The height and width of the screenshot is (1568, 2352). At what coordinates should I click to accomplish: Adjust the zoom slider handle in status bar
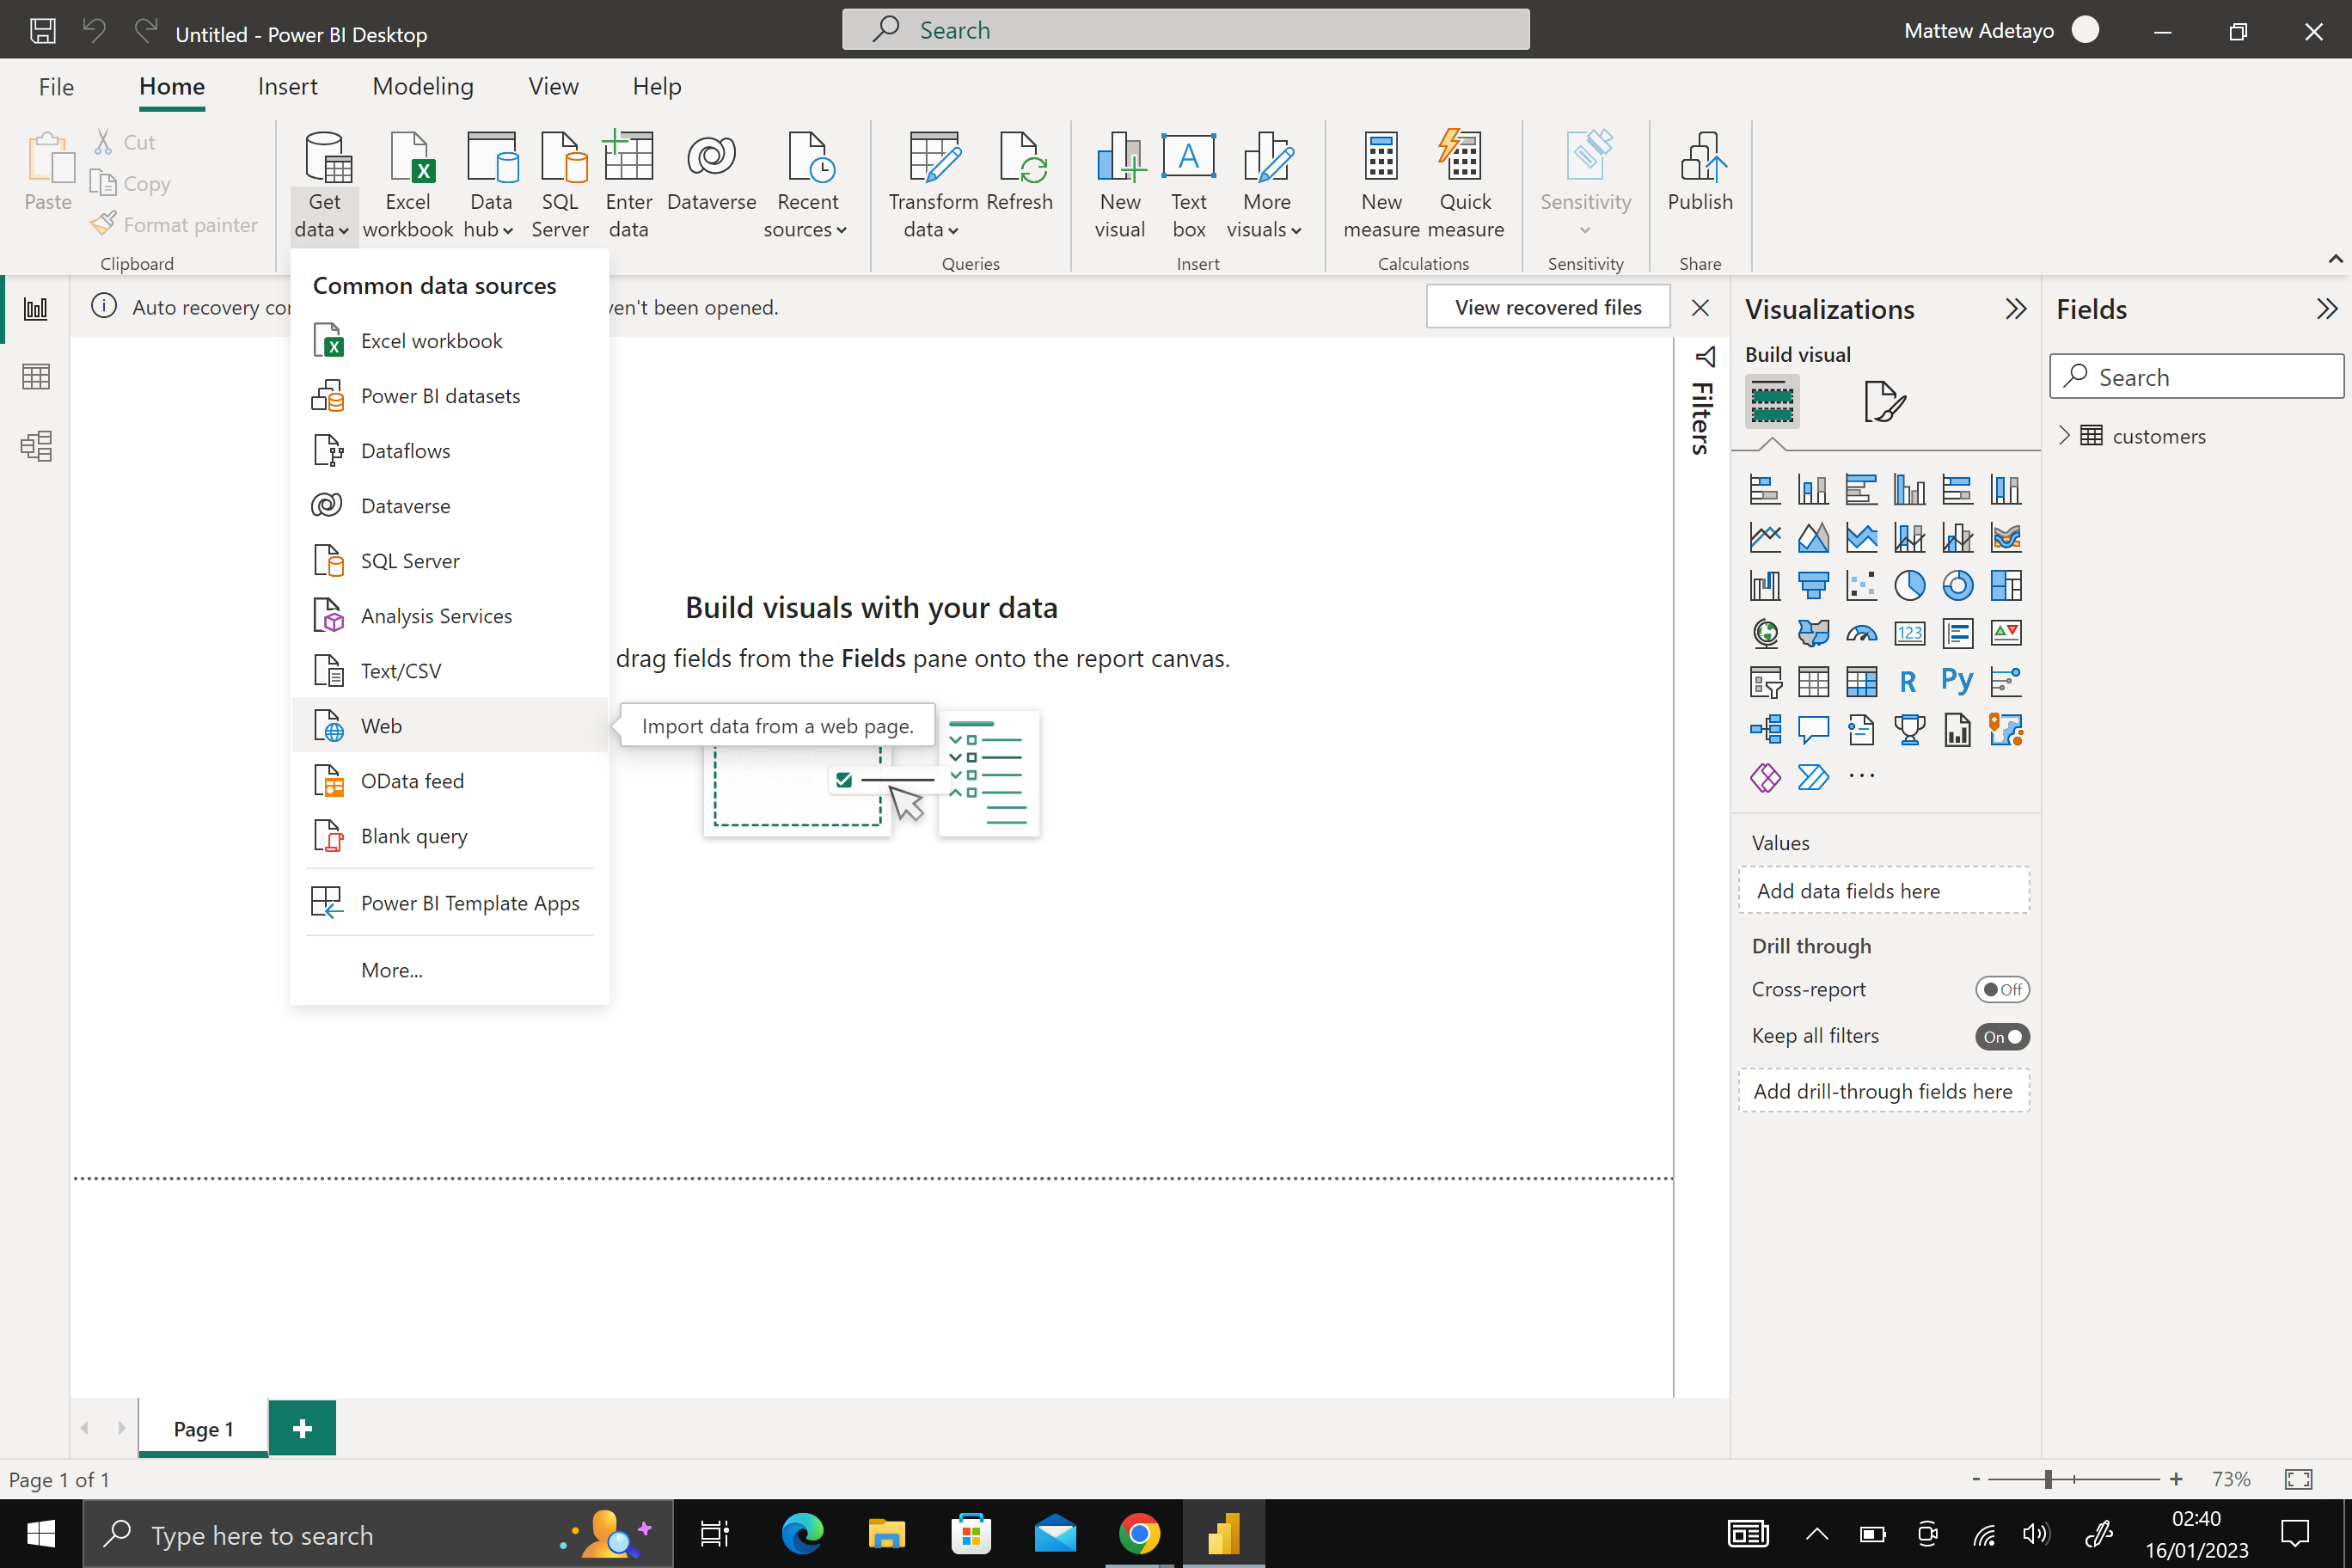click(2048, 1479)
